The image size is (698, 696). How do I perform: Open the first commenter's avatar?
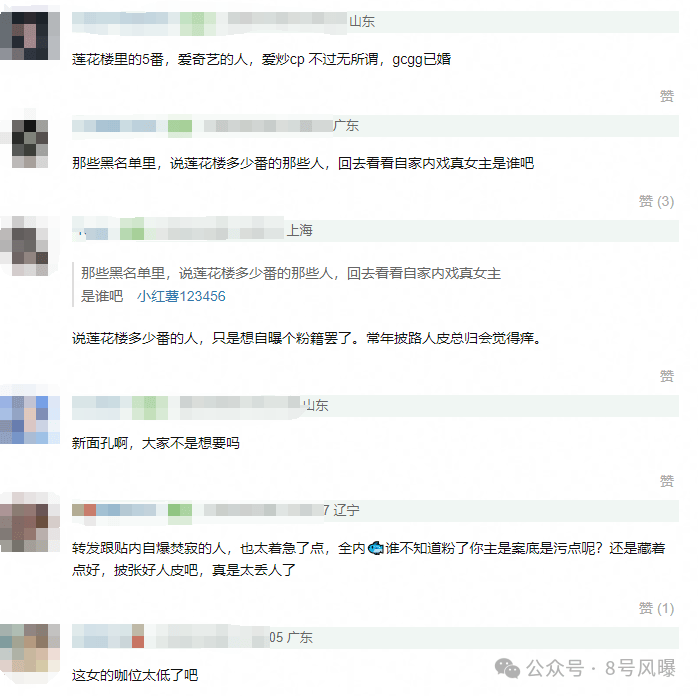tap(30, 36)
